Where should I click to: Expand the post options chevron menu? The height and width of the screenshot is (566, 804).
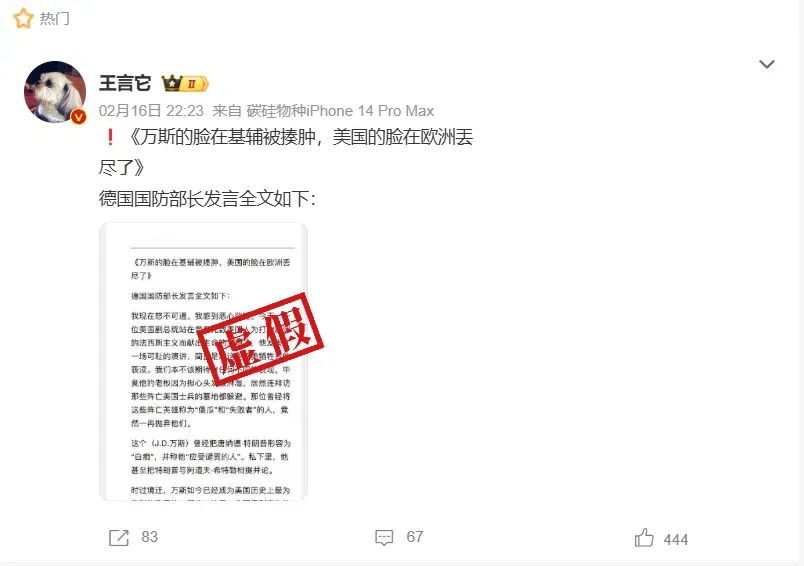(767, 64)
